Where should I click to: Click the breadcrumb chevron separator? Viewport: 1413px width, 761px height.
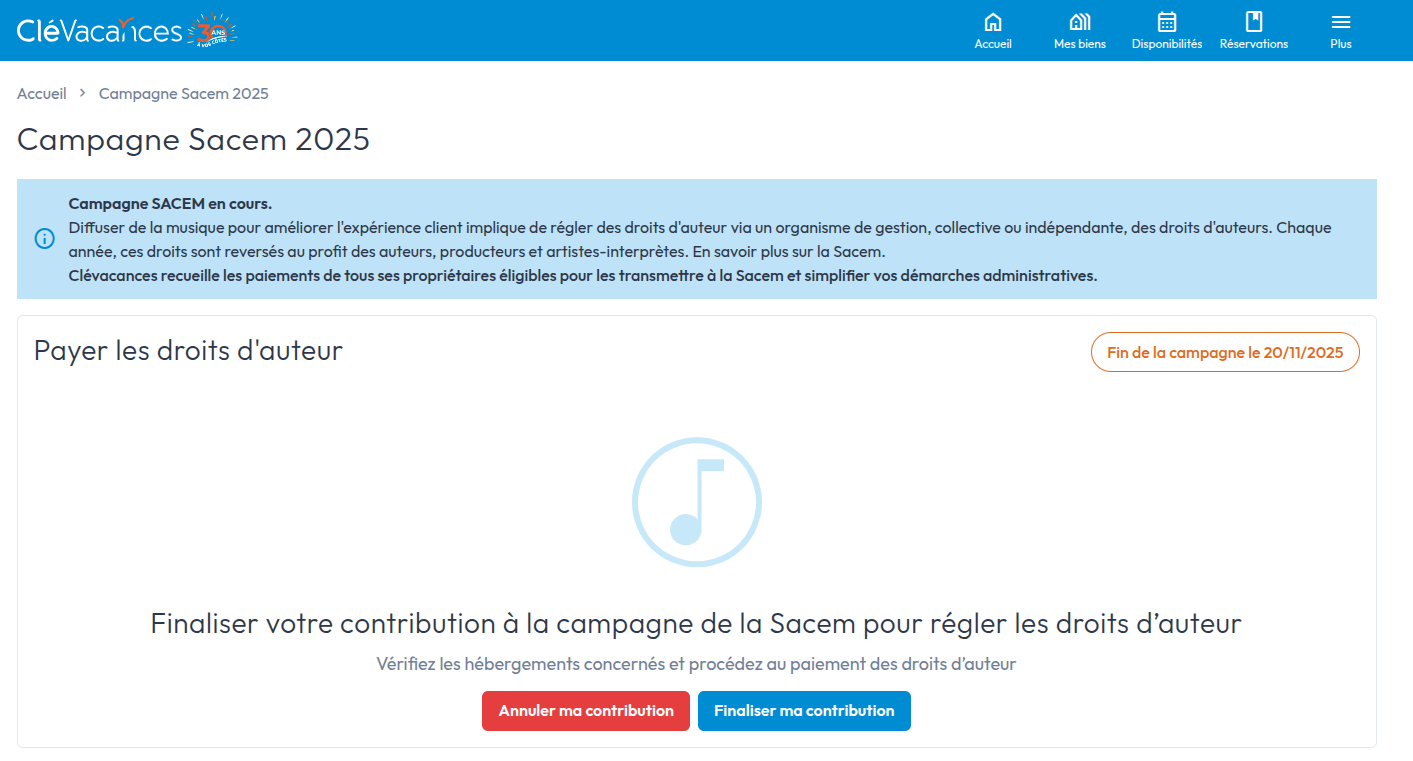click(x=83, y=93)
